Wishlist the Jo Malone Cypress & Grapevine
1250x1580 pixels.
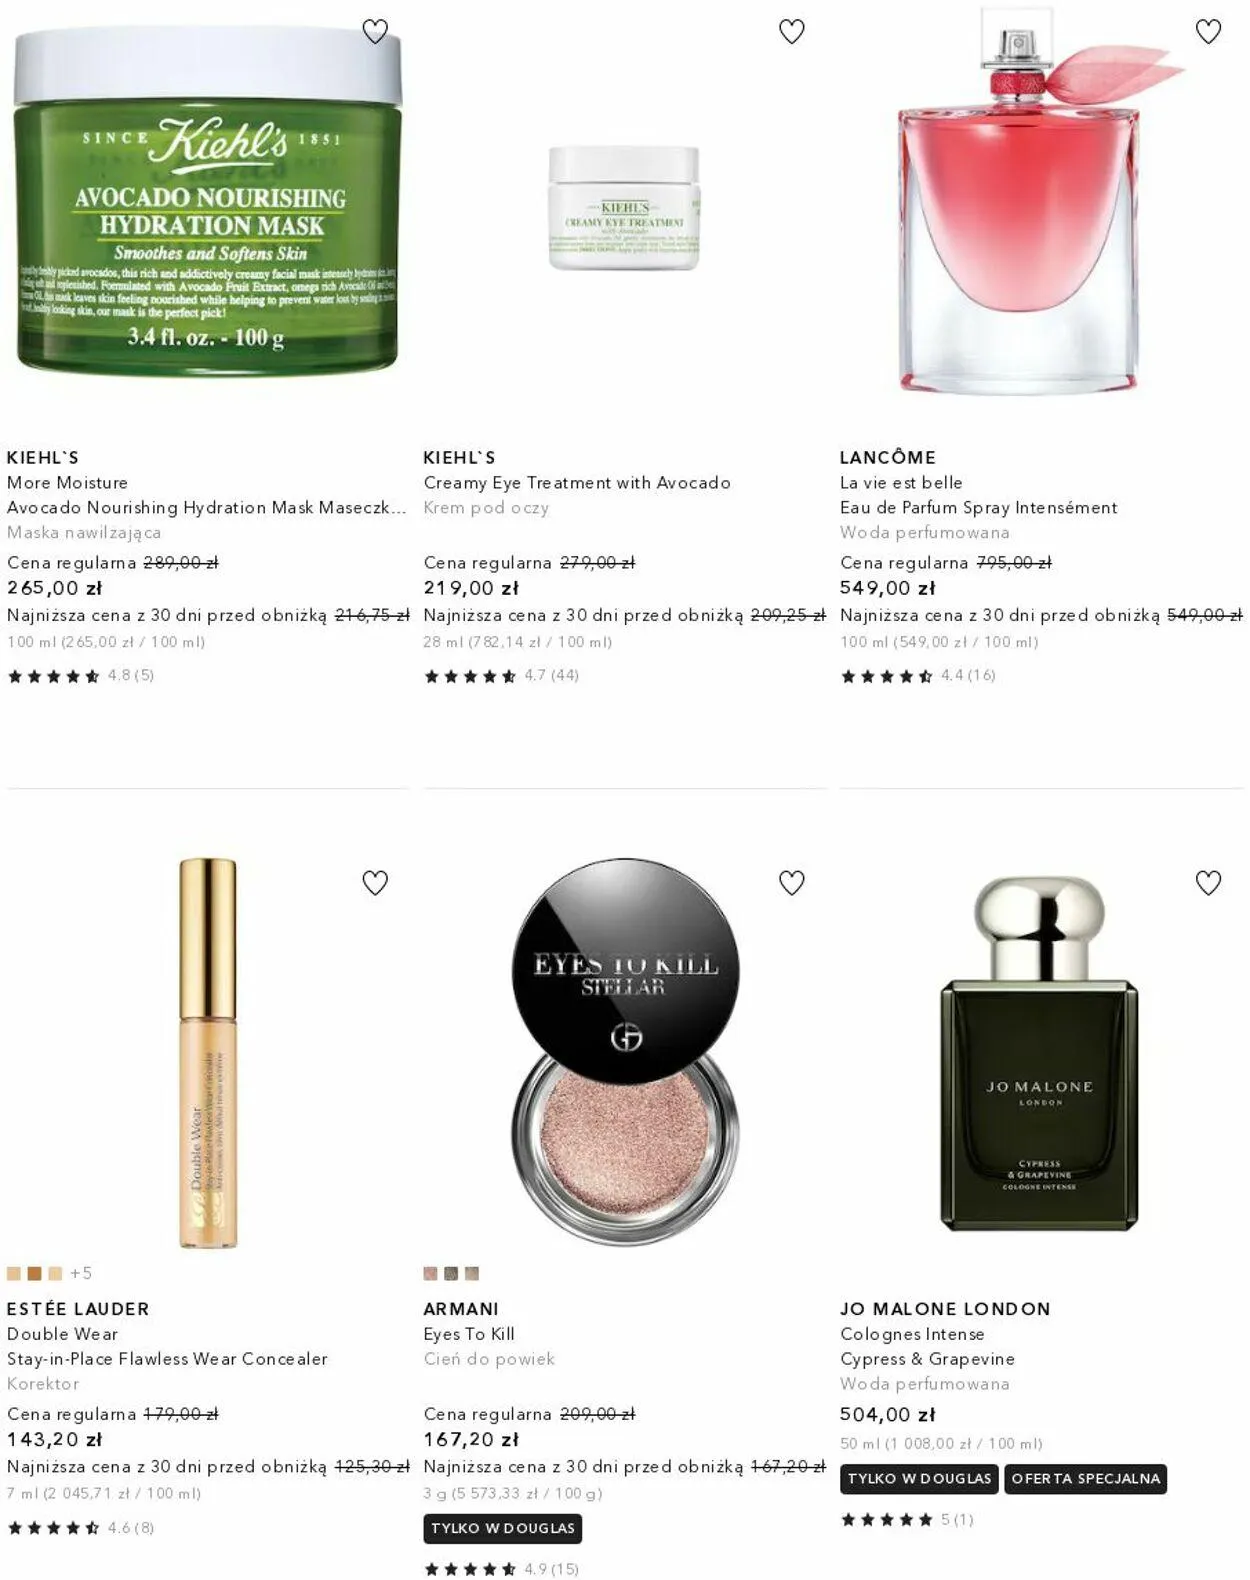1209,883
